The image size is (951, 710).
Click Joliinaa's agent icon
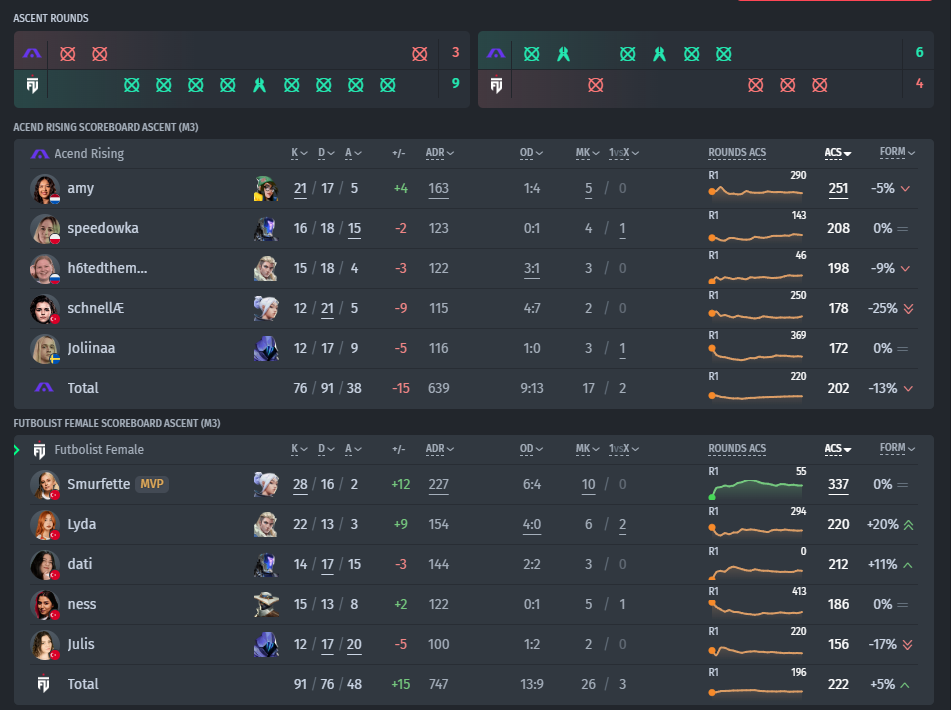tap(266, 349)
